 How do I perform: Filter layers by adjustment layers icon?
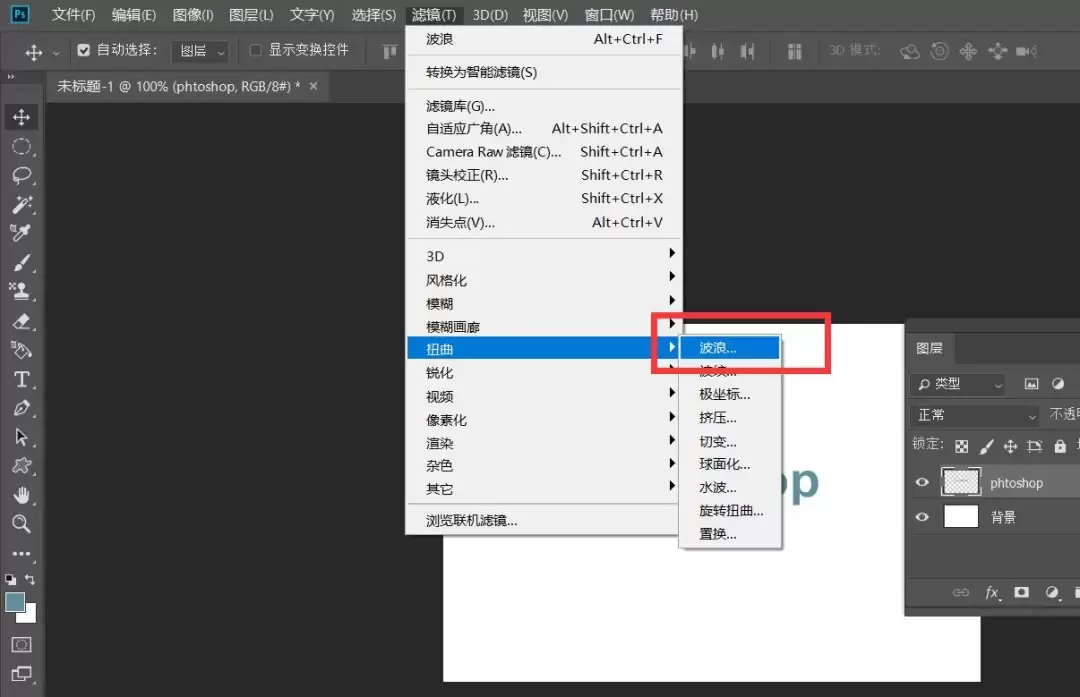coord(1058,384)
